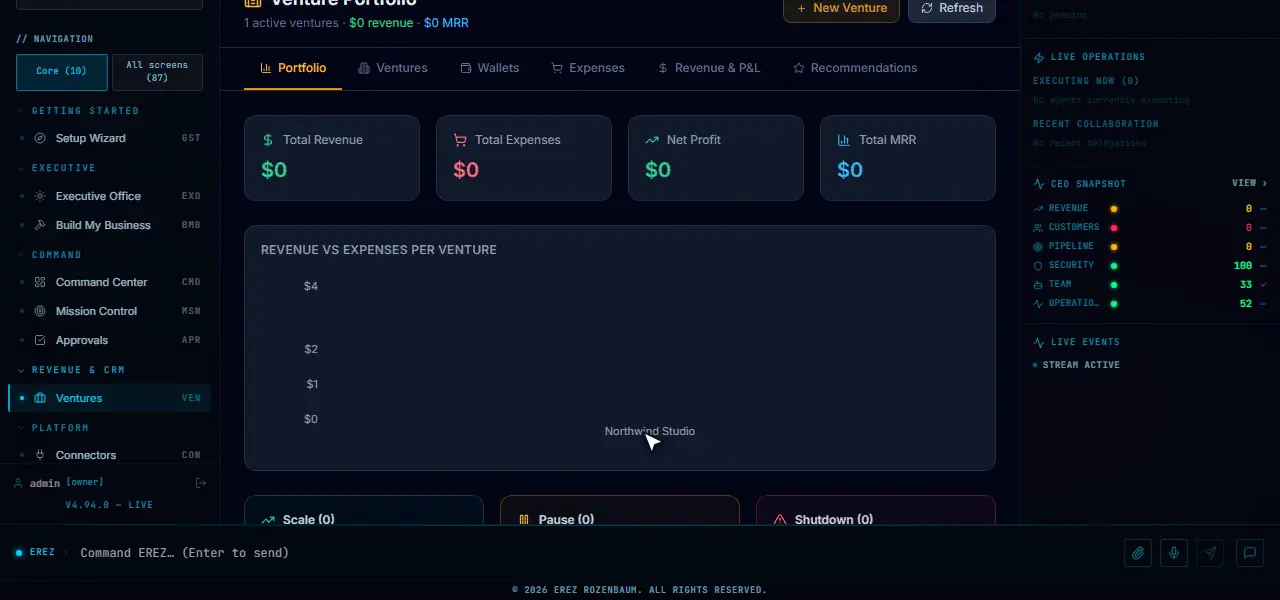Collapse the Command navigation section
The image size is (1280, 600).
coord(50,255)
